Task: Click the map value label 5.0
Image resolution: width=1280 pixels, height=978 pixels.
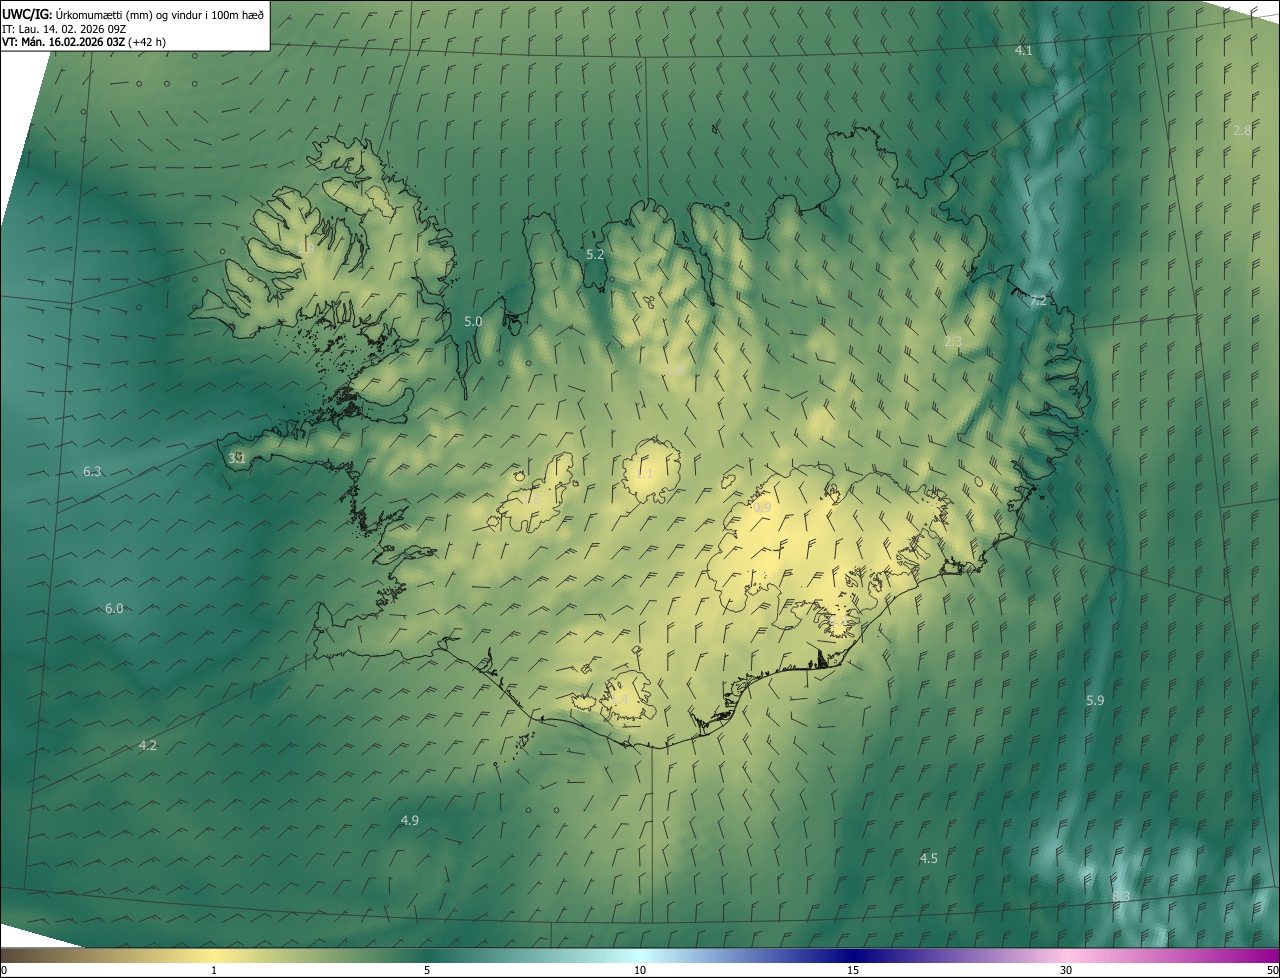Action: (473, 322)
